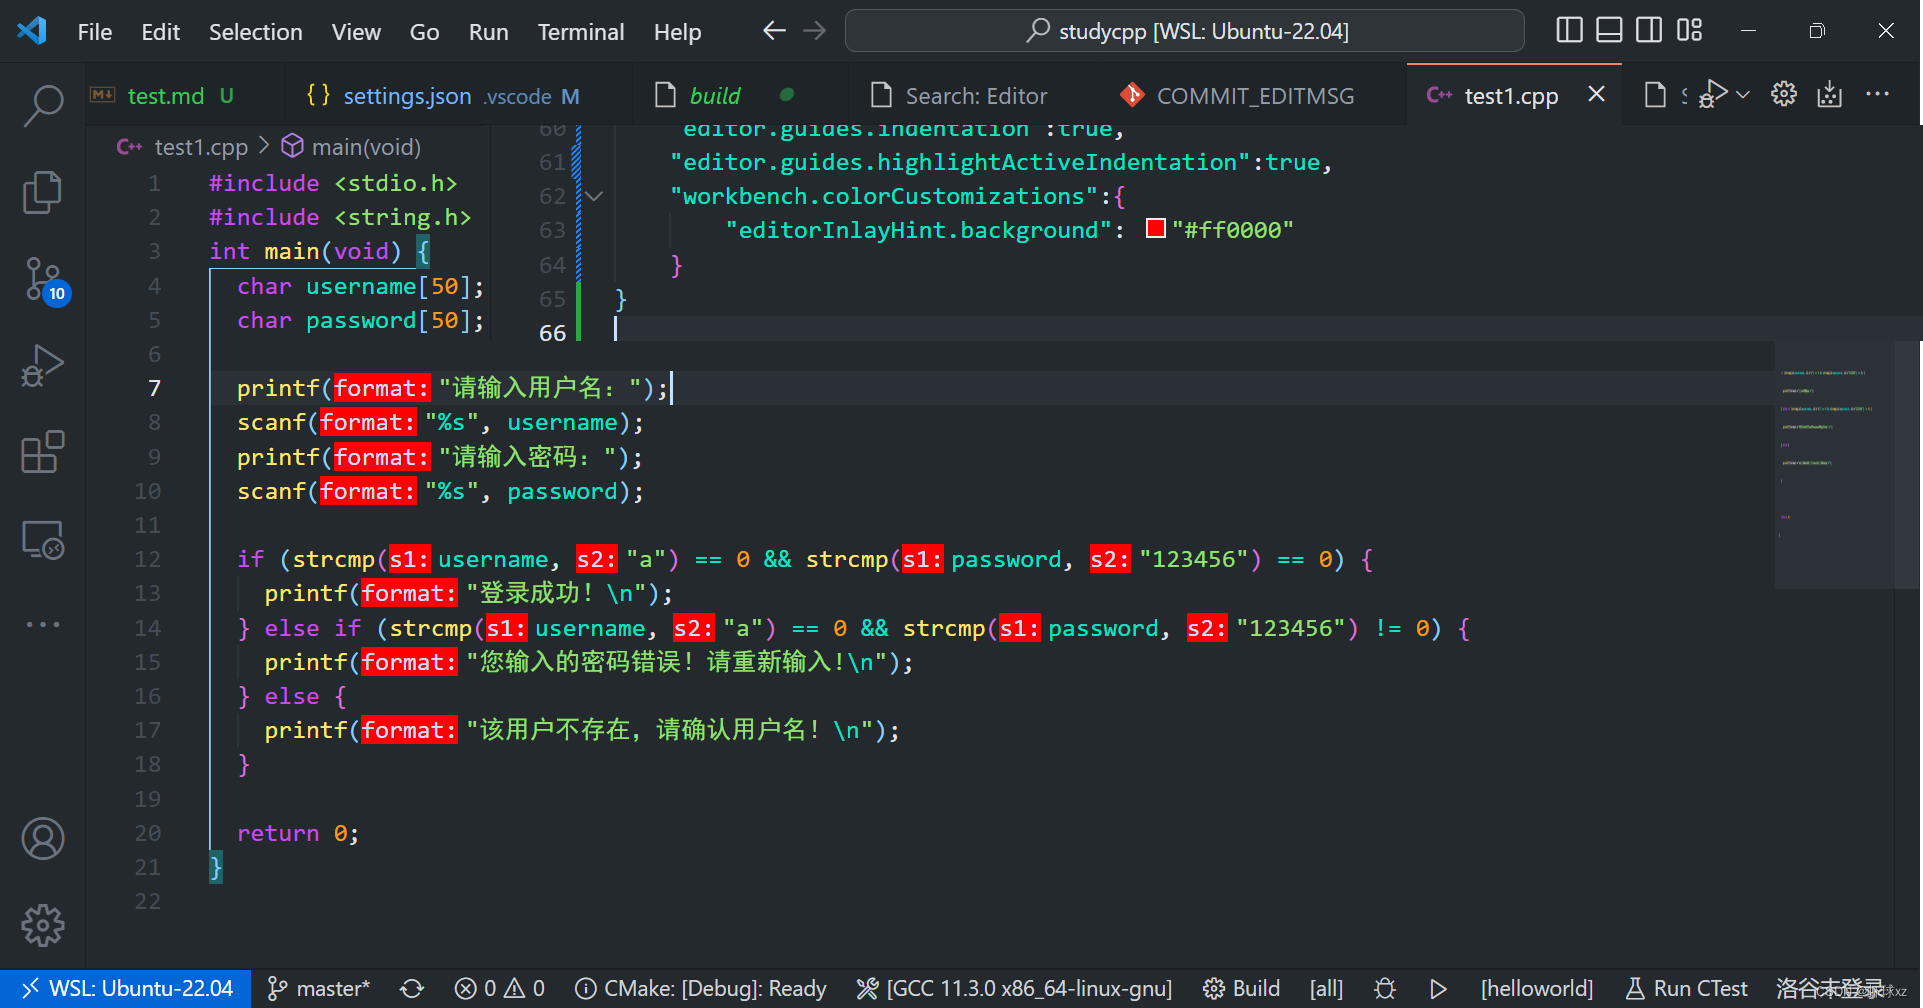
Task: Click test1.cpp in the breadcrumb
Action: (x=201, y=147)
